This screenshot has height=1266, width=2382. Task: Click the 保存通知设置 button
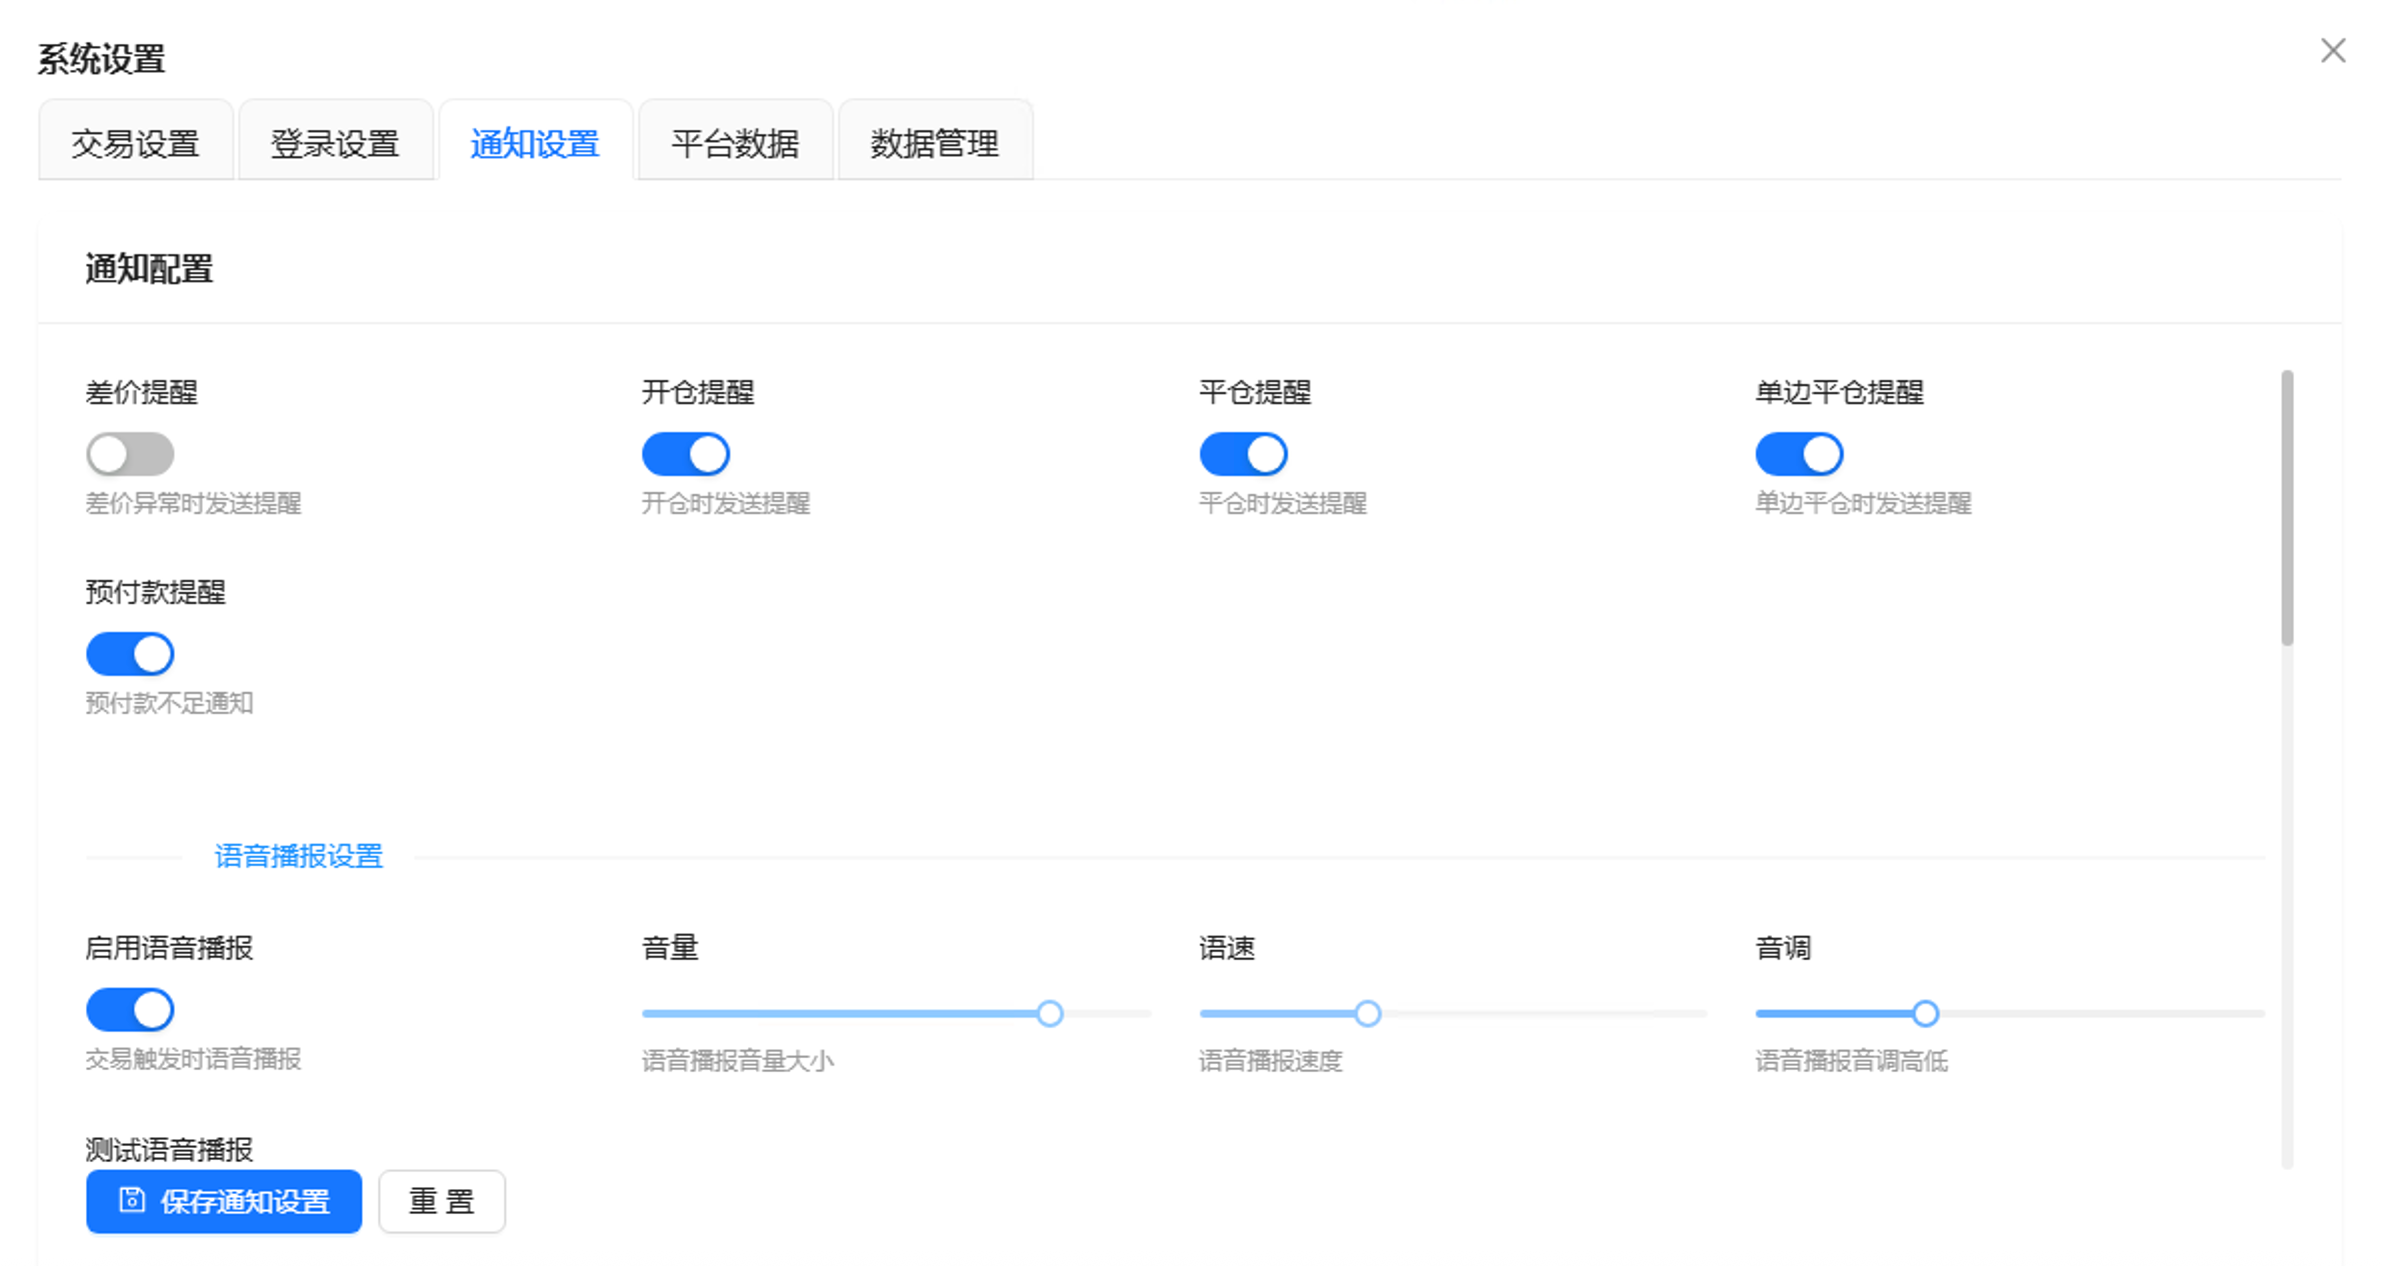[x=224, y=1201]
